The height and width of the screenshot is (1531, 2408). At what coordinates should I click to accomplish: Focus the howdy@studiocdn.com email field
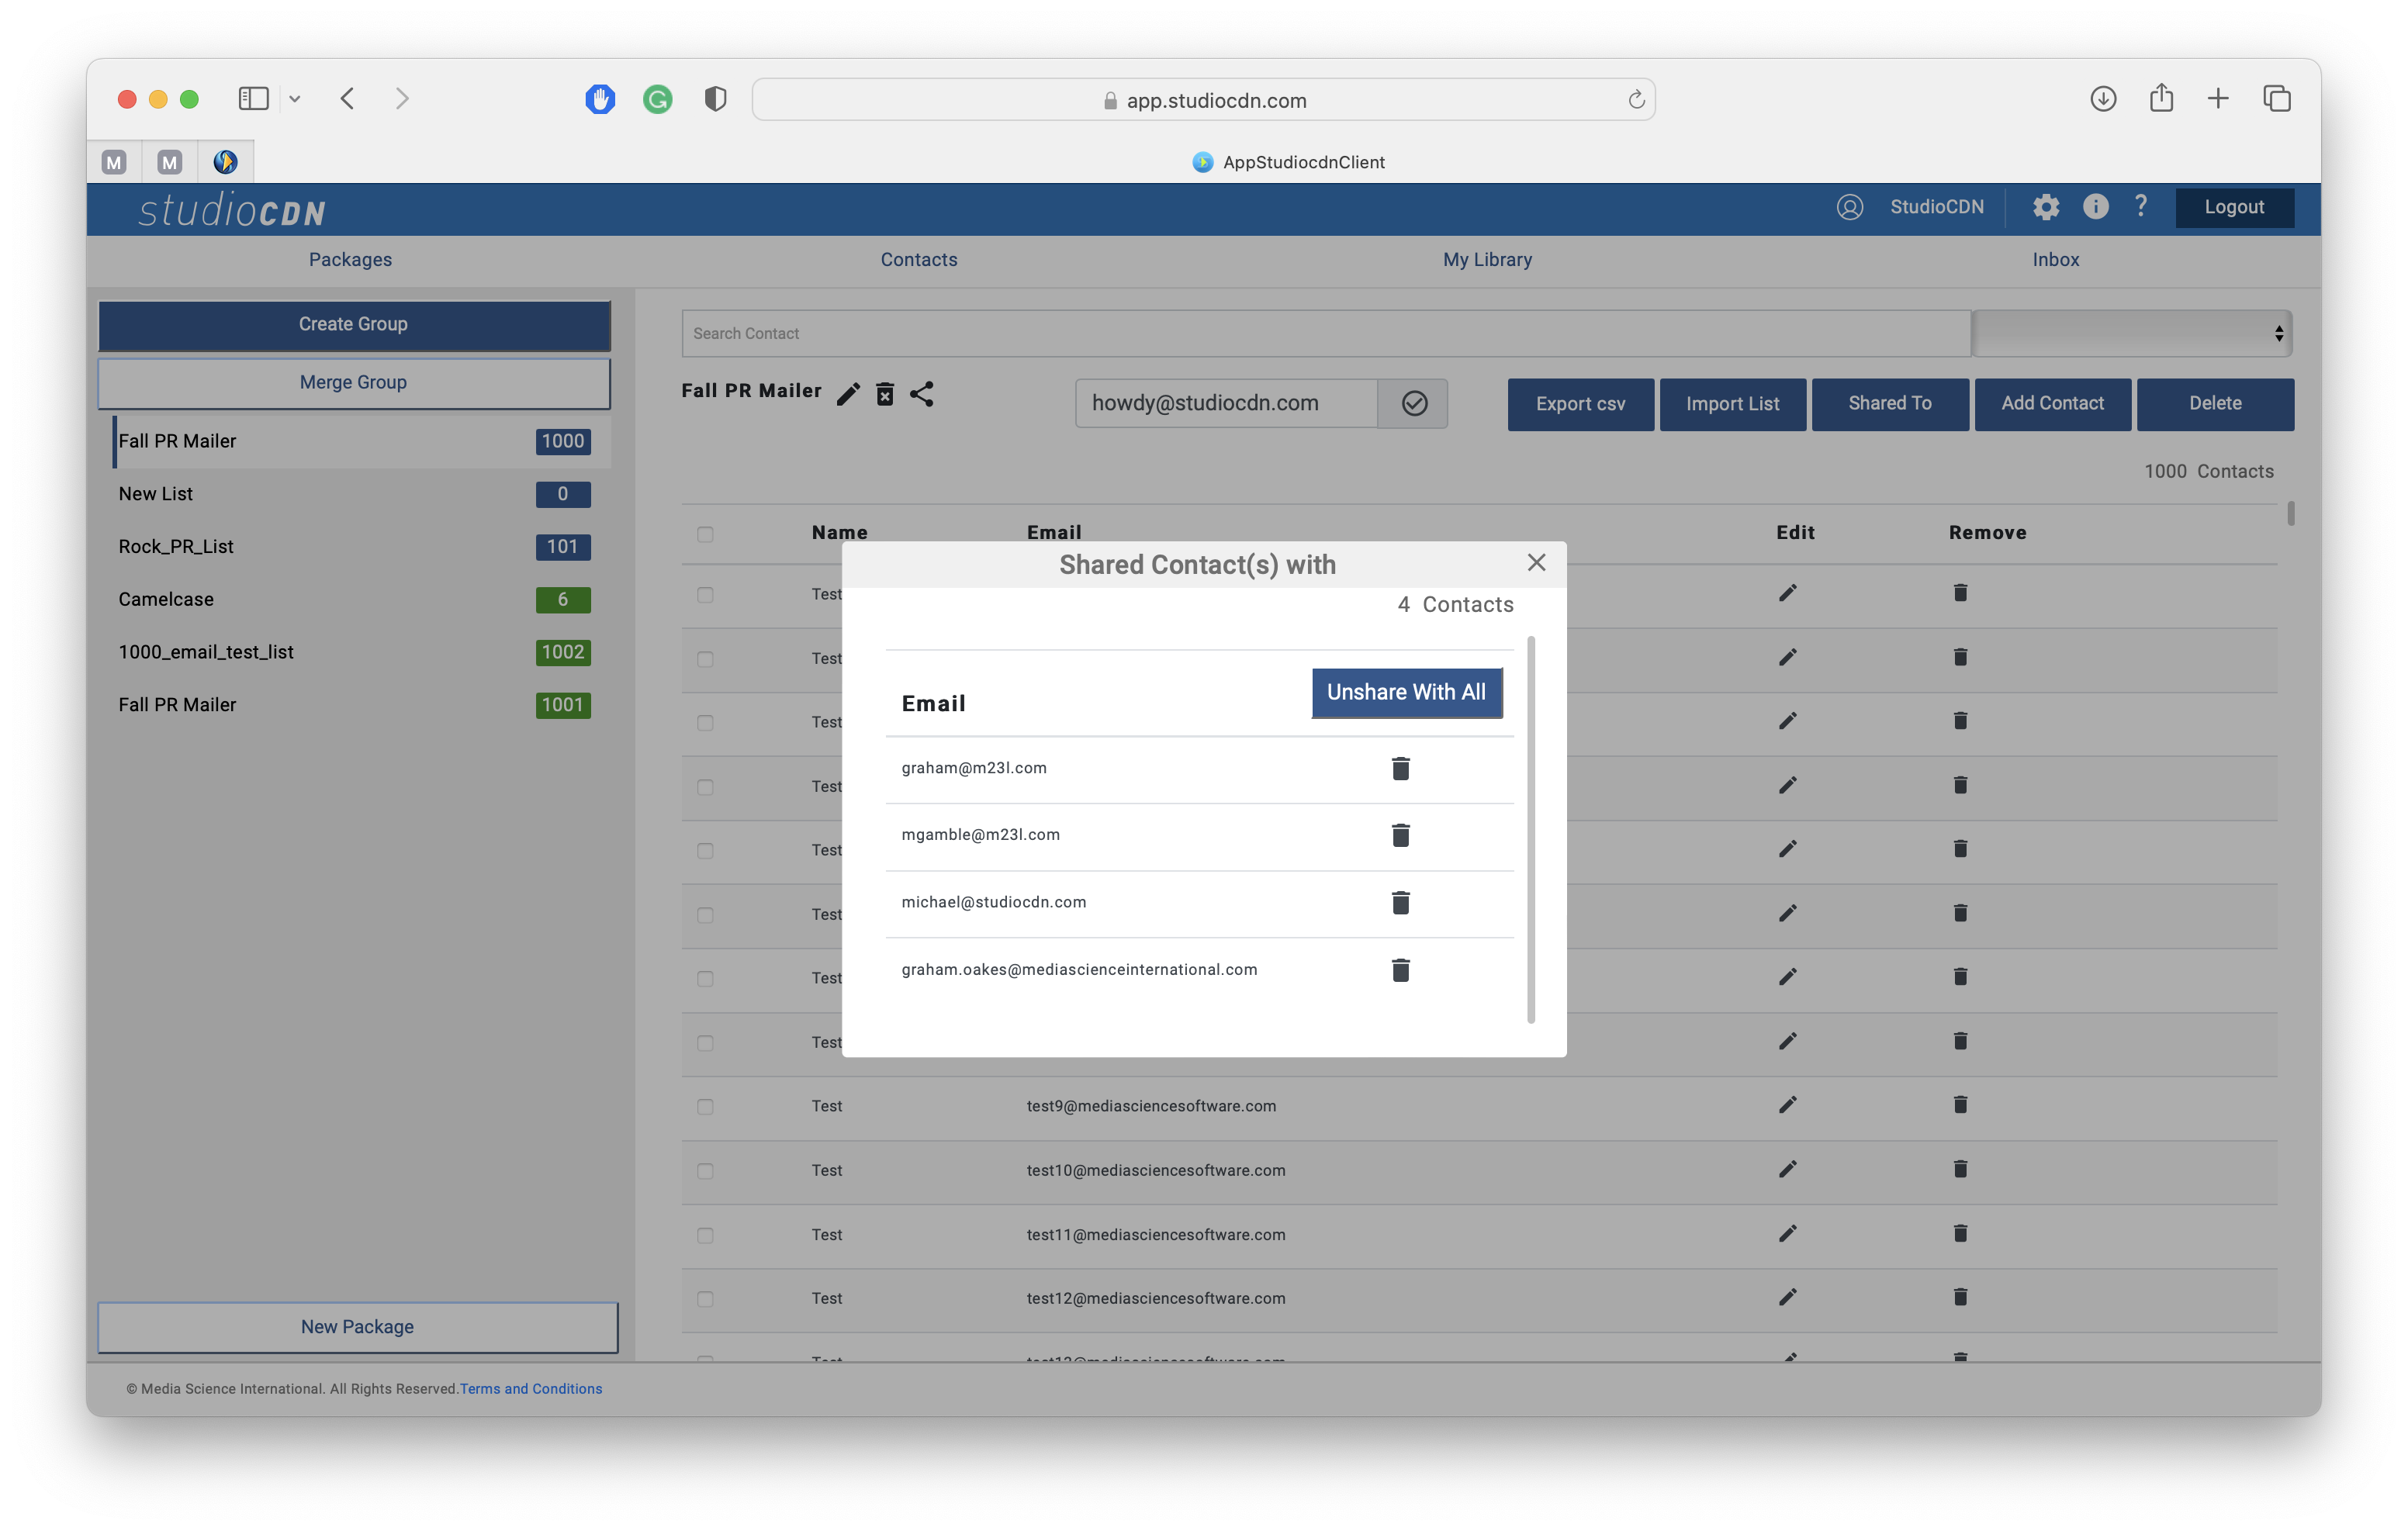pos(1226,403)
